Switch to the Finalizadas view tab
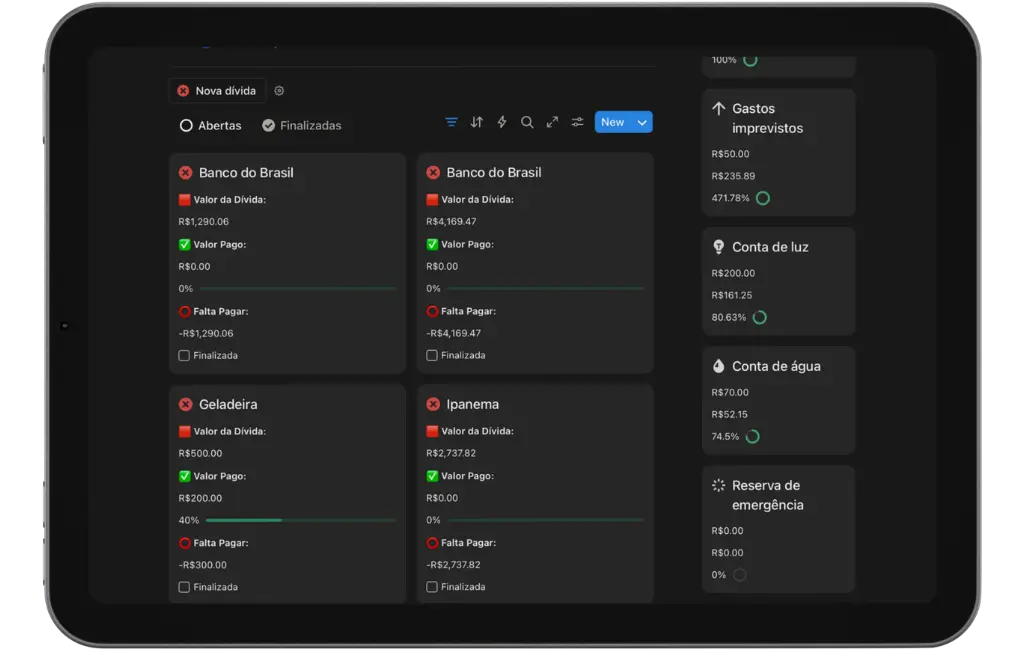 tap(302, 125)
